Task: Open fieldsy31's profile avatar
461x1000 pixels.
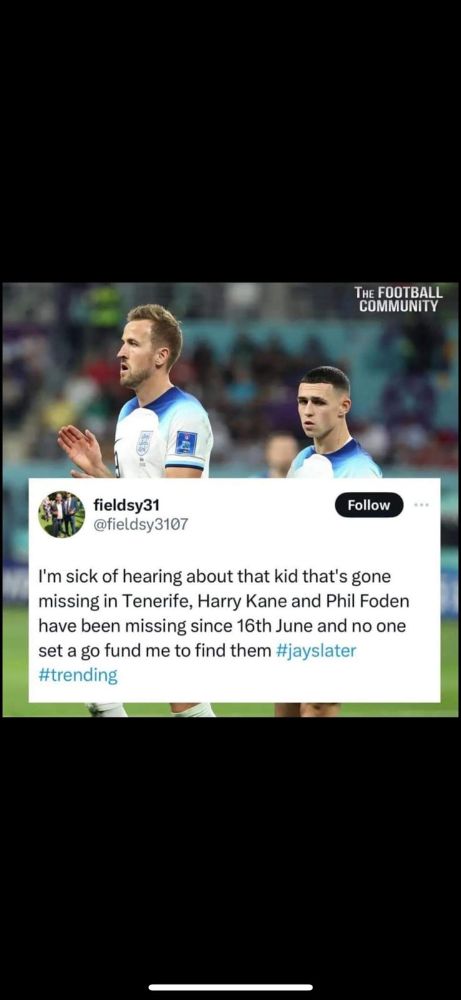Action: 61,514
